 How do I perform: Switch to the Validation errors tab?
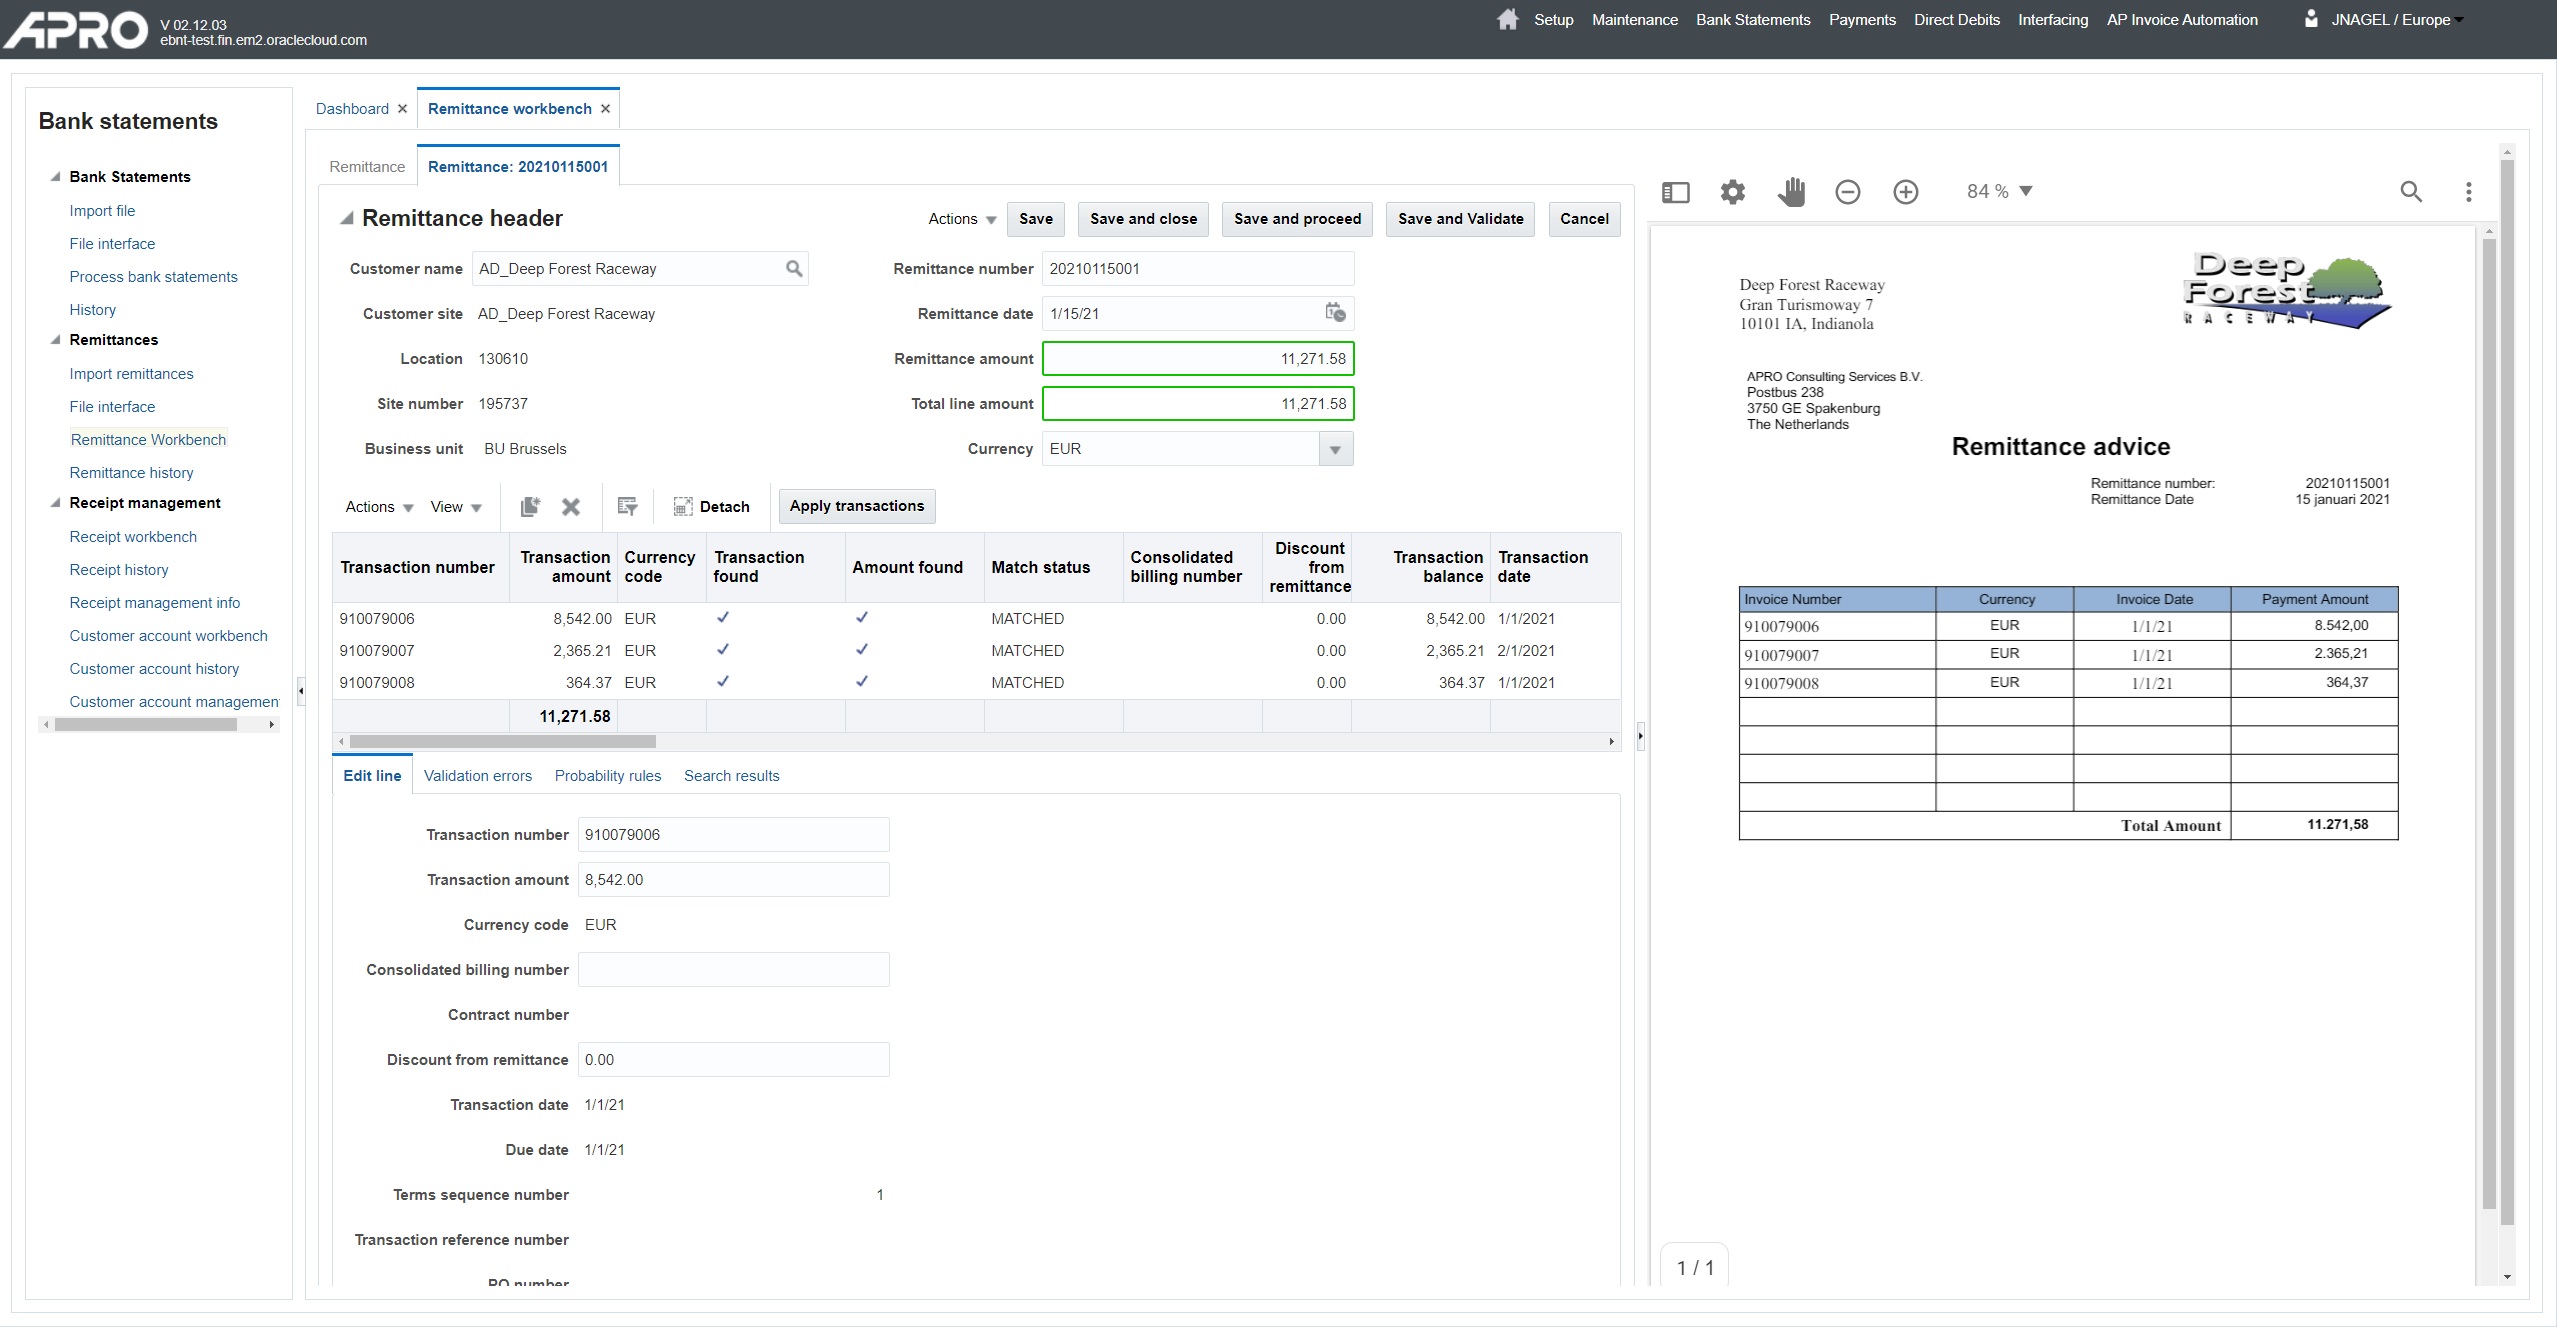pos(477,776)
